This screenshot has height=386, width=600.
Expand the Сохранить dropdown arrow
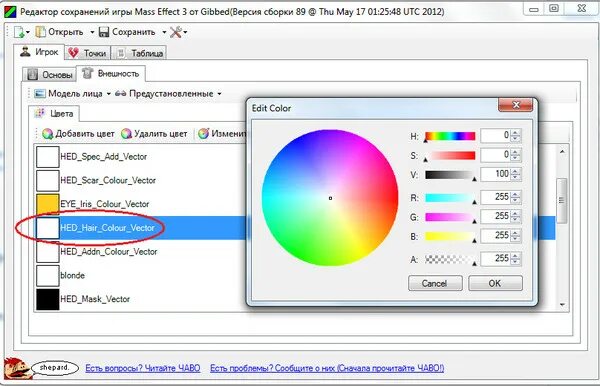click(x=164, y=33)
